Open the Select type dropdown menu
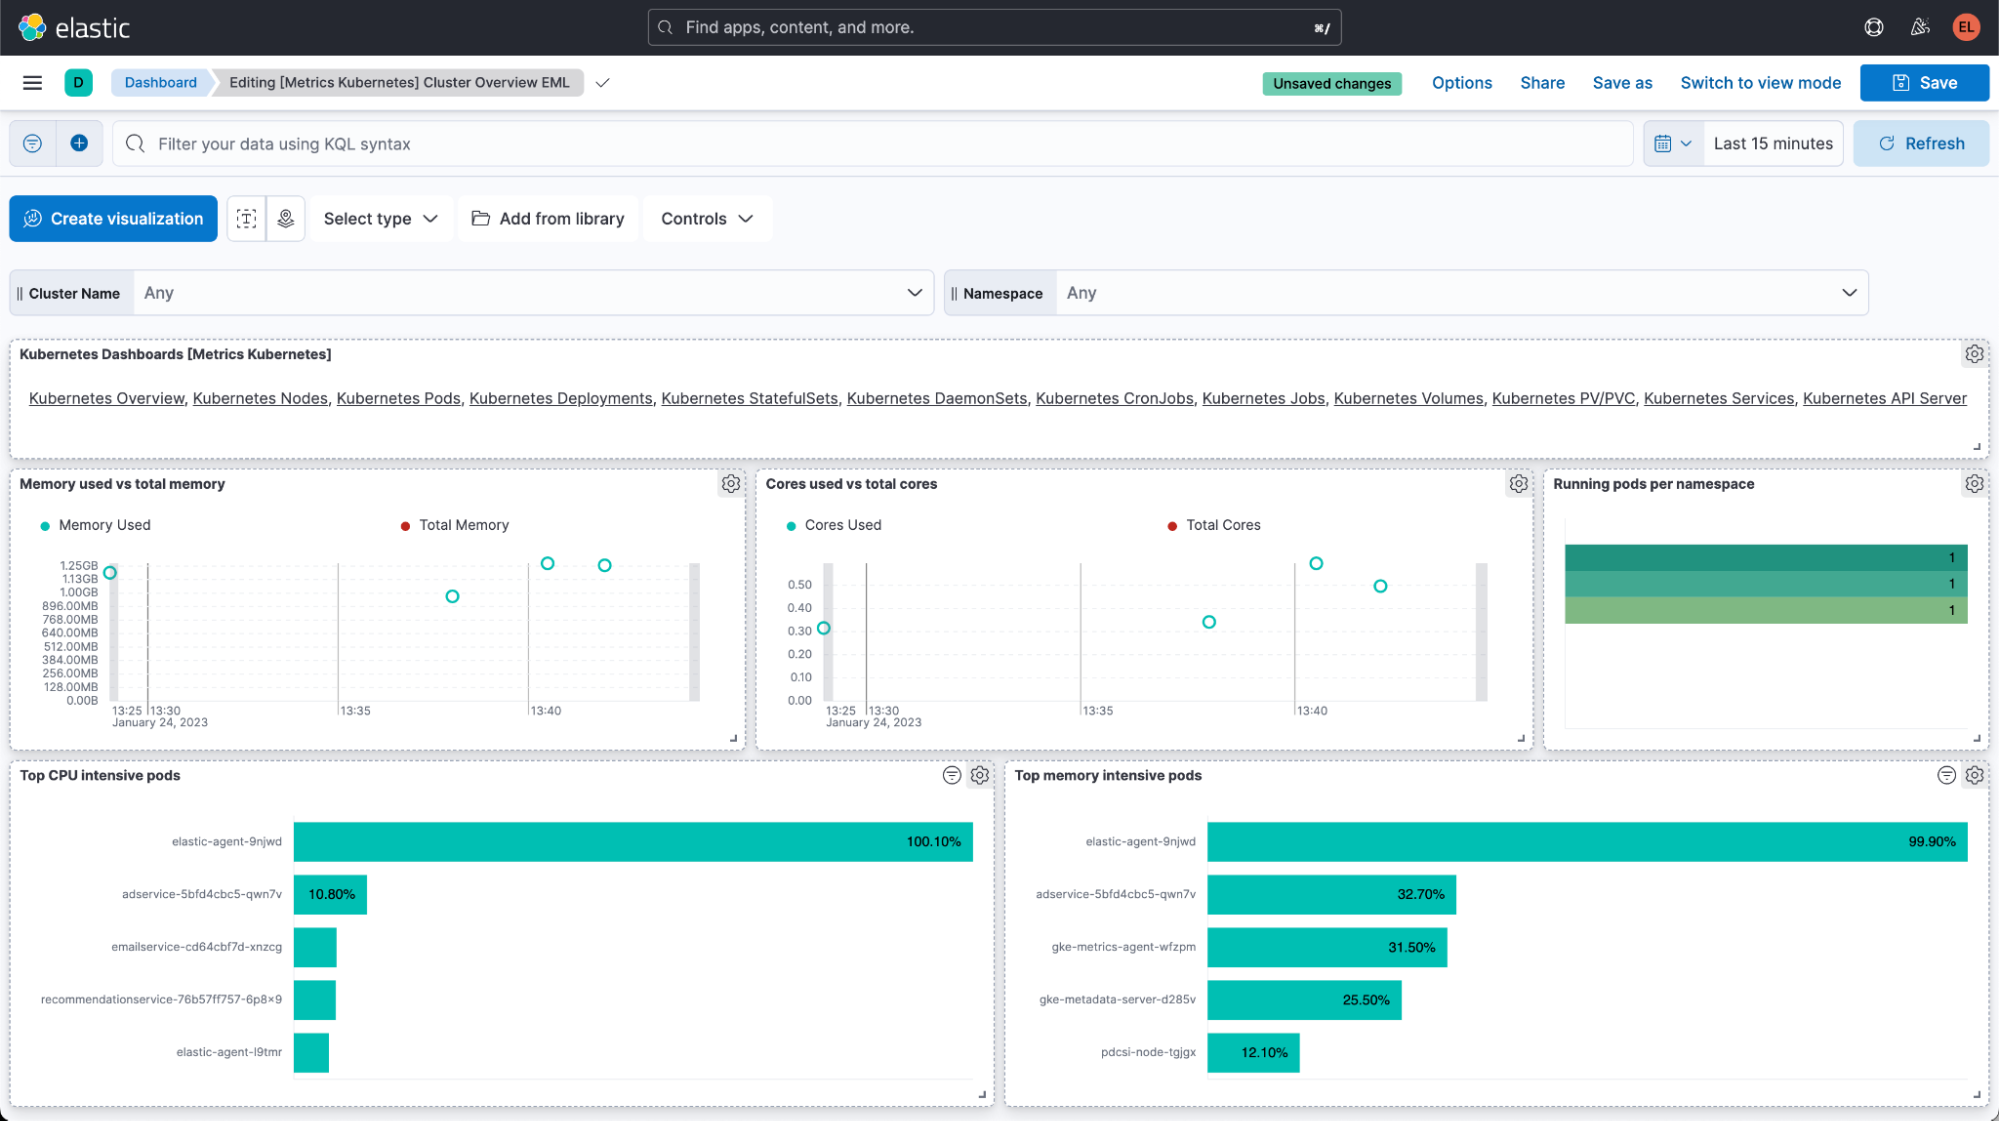Image resolution: width=1999 pixels, height=1121 pixels. pos(379,218)
